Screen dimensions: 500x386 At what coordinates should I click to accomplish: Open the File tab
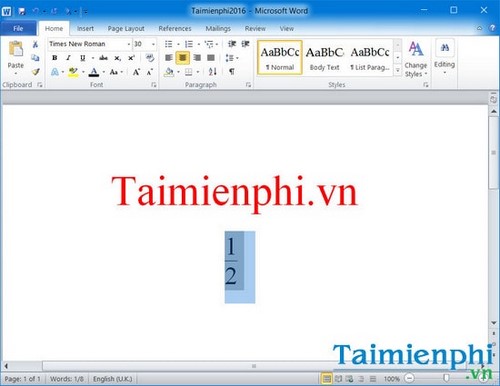18,29
